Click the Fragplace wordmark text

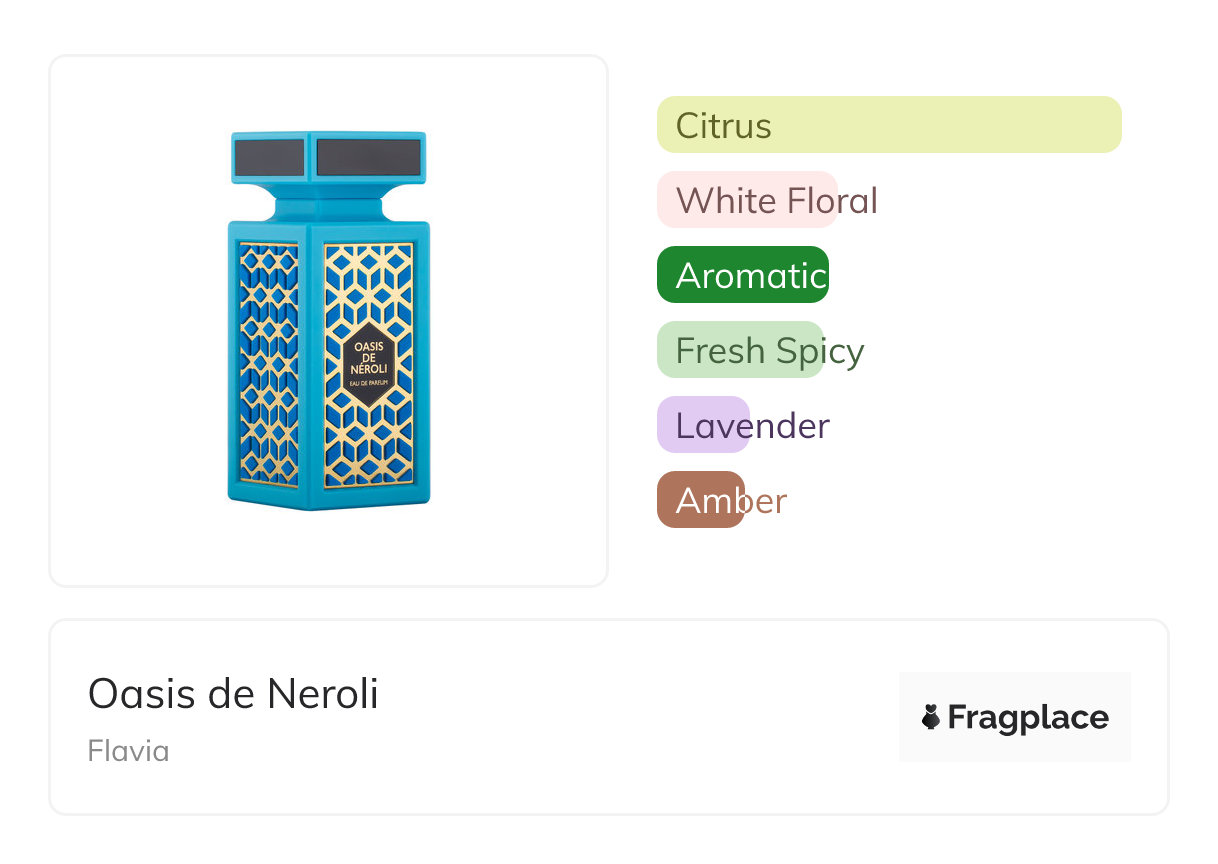pyautogui.click(x=1027, y=718)
